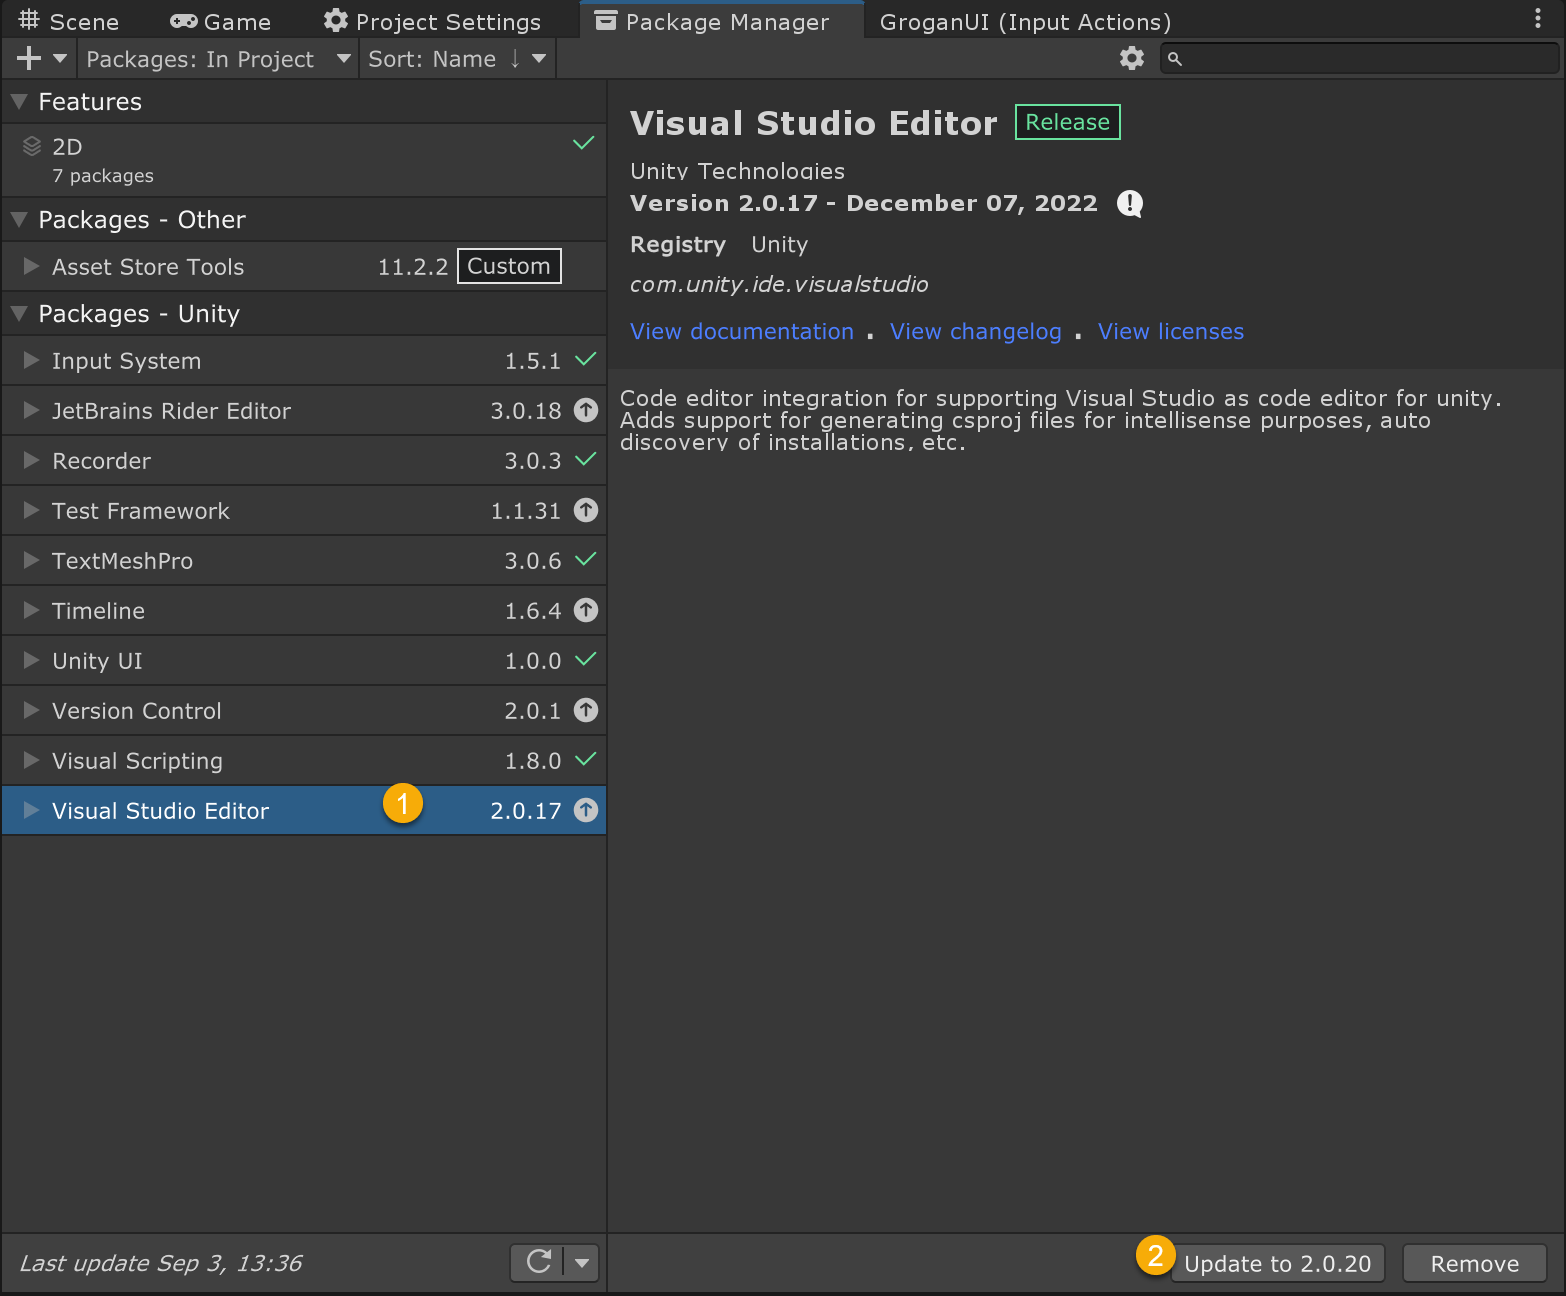Click the update arrow on JetBrains Rider Editor
1566x1296 pixels.
(x=586, y=410)
